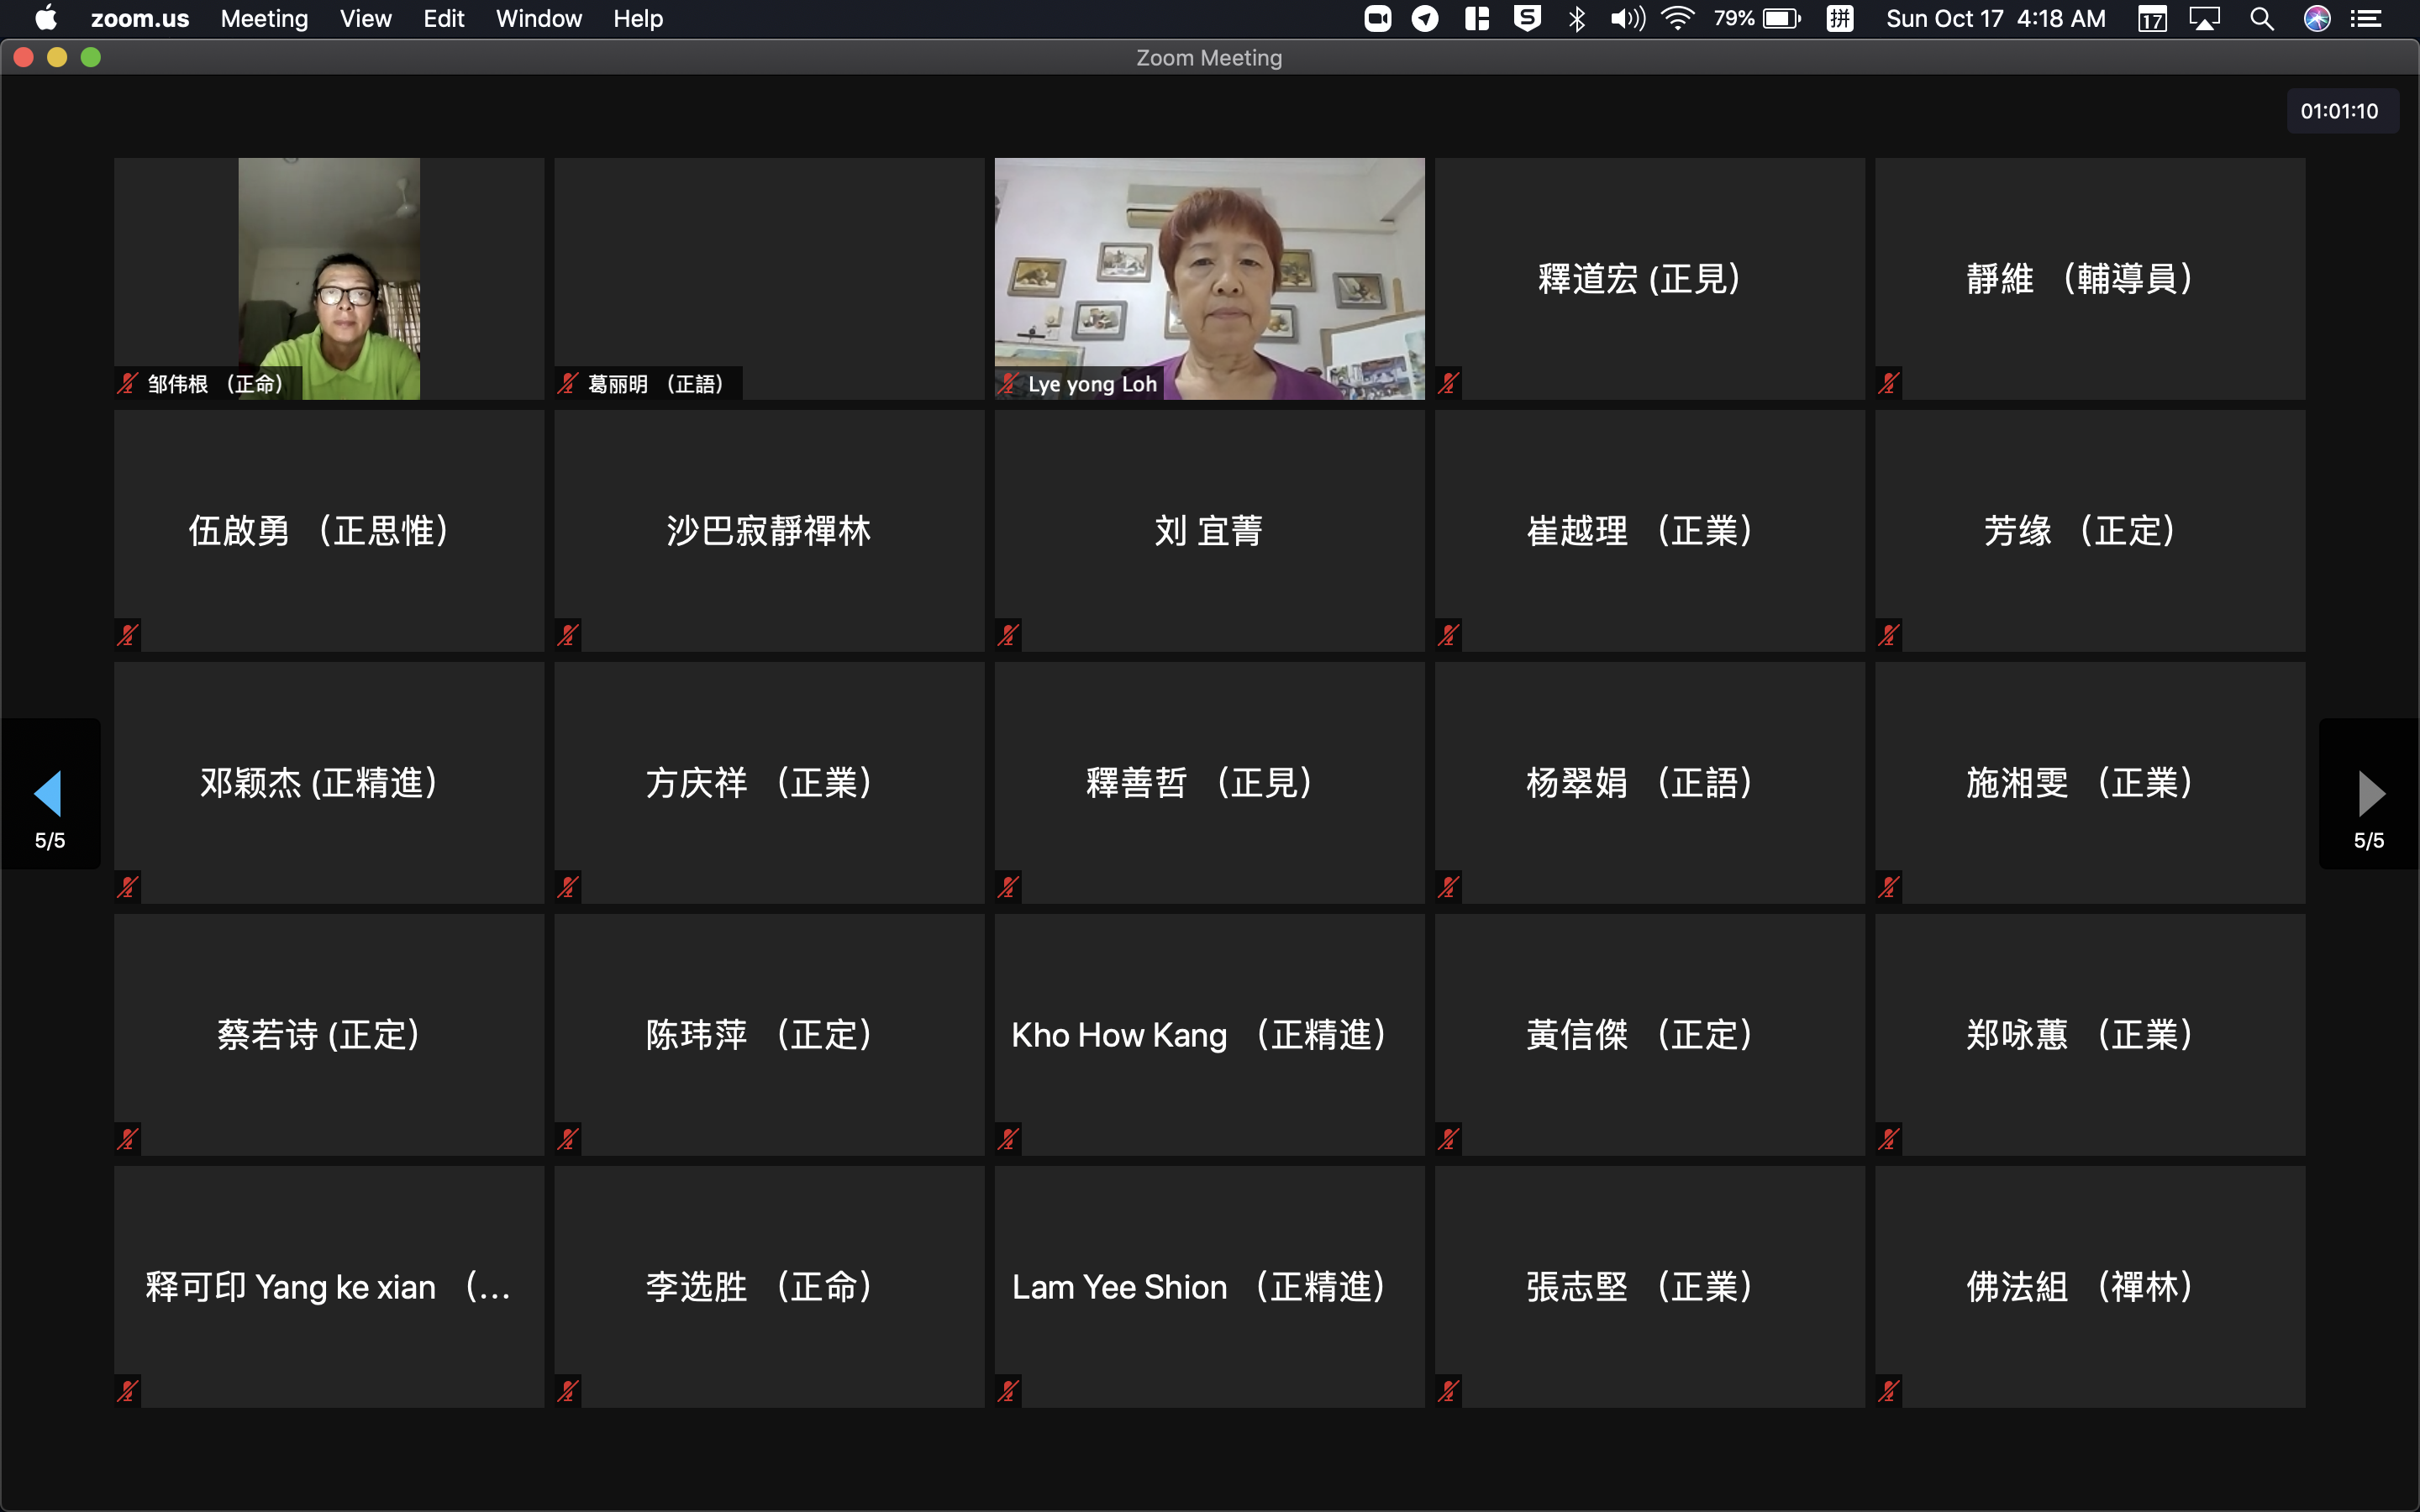Open the Meeting menu
This screenshot has height=1512, width=2420.
[x=264, y=19]
